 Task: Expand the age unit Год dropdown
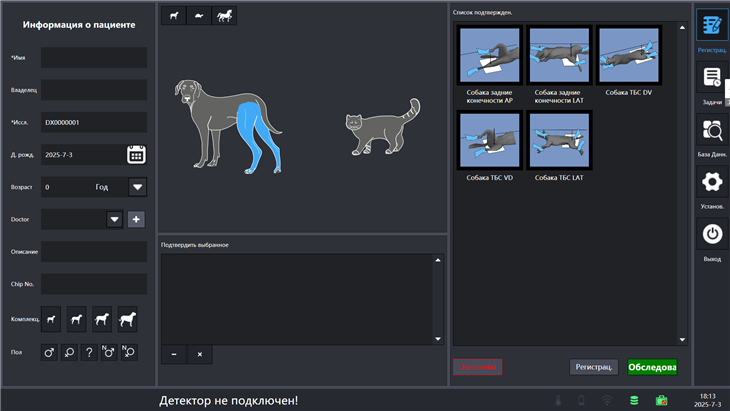click(138, 187)
